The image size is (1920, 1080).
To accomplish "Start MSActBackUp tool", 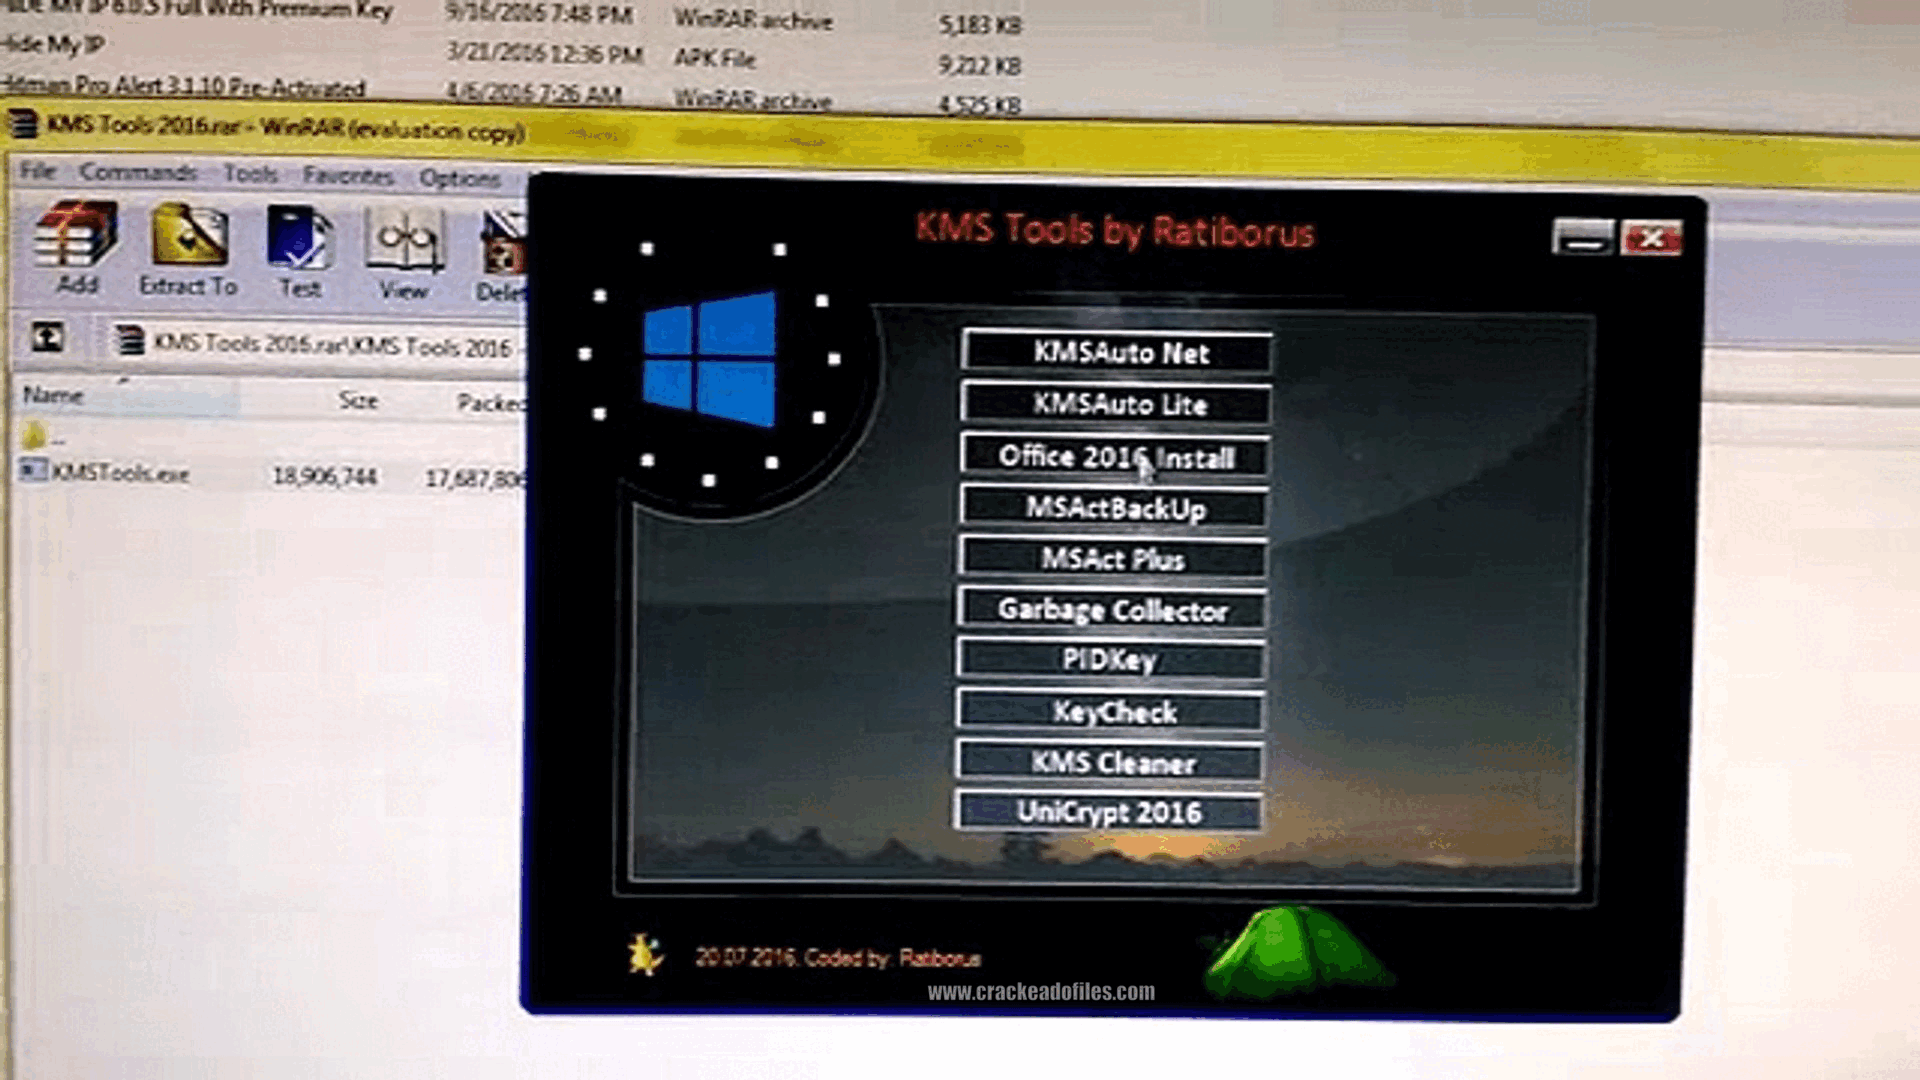I will (x=1114, y=507).
